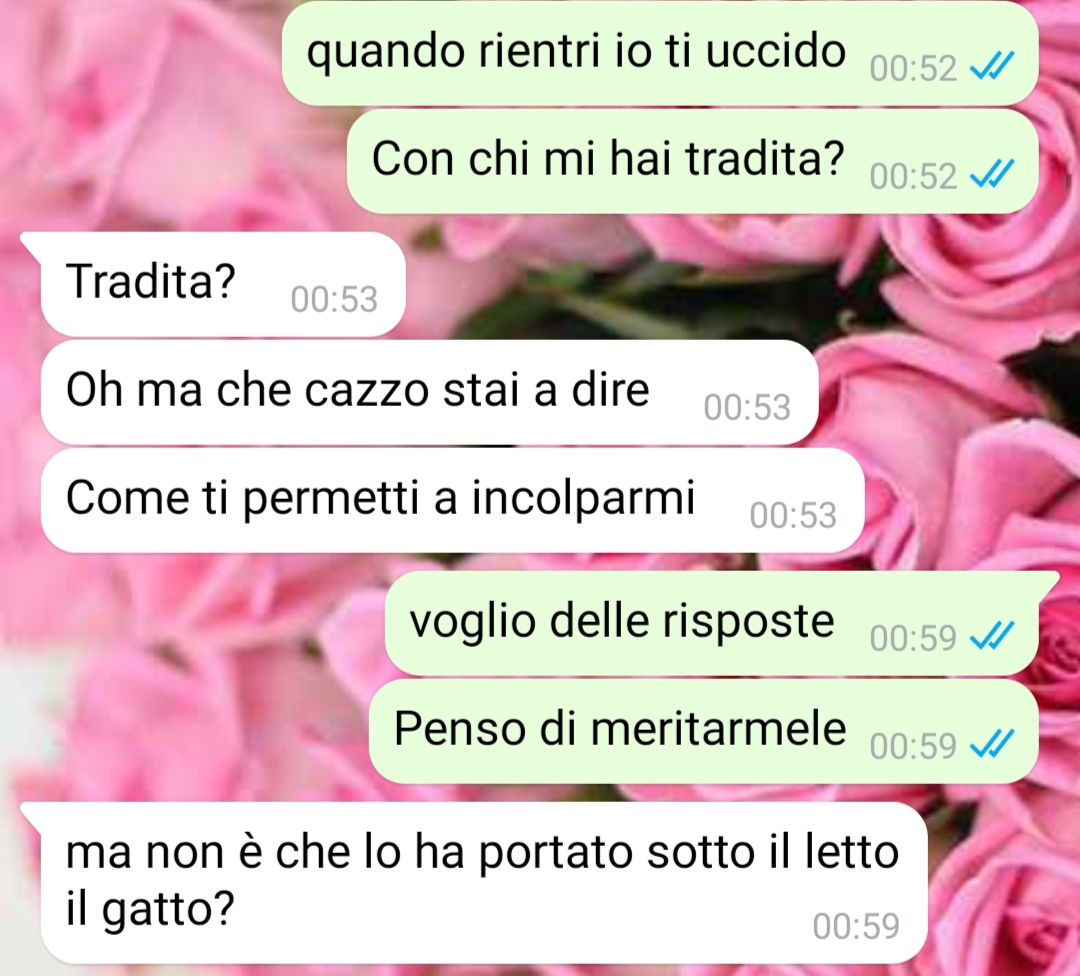1080x976 pixels.
Task: Tap the 00:52 timestamp on 'Con chi mi hai tradita?'
Action: tap(913, 176)
